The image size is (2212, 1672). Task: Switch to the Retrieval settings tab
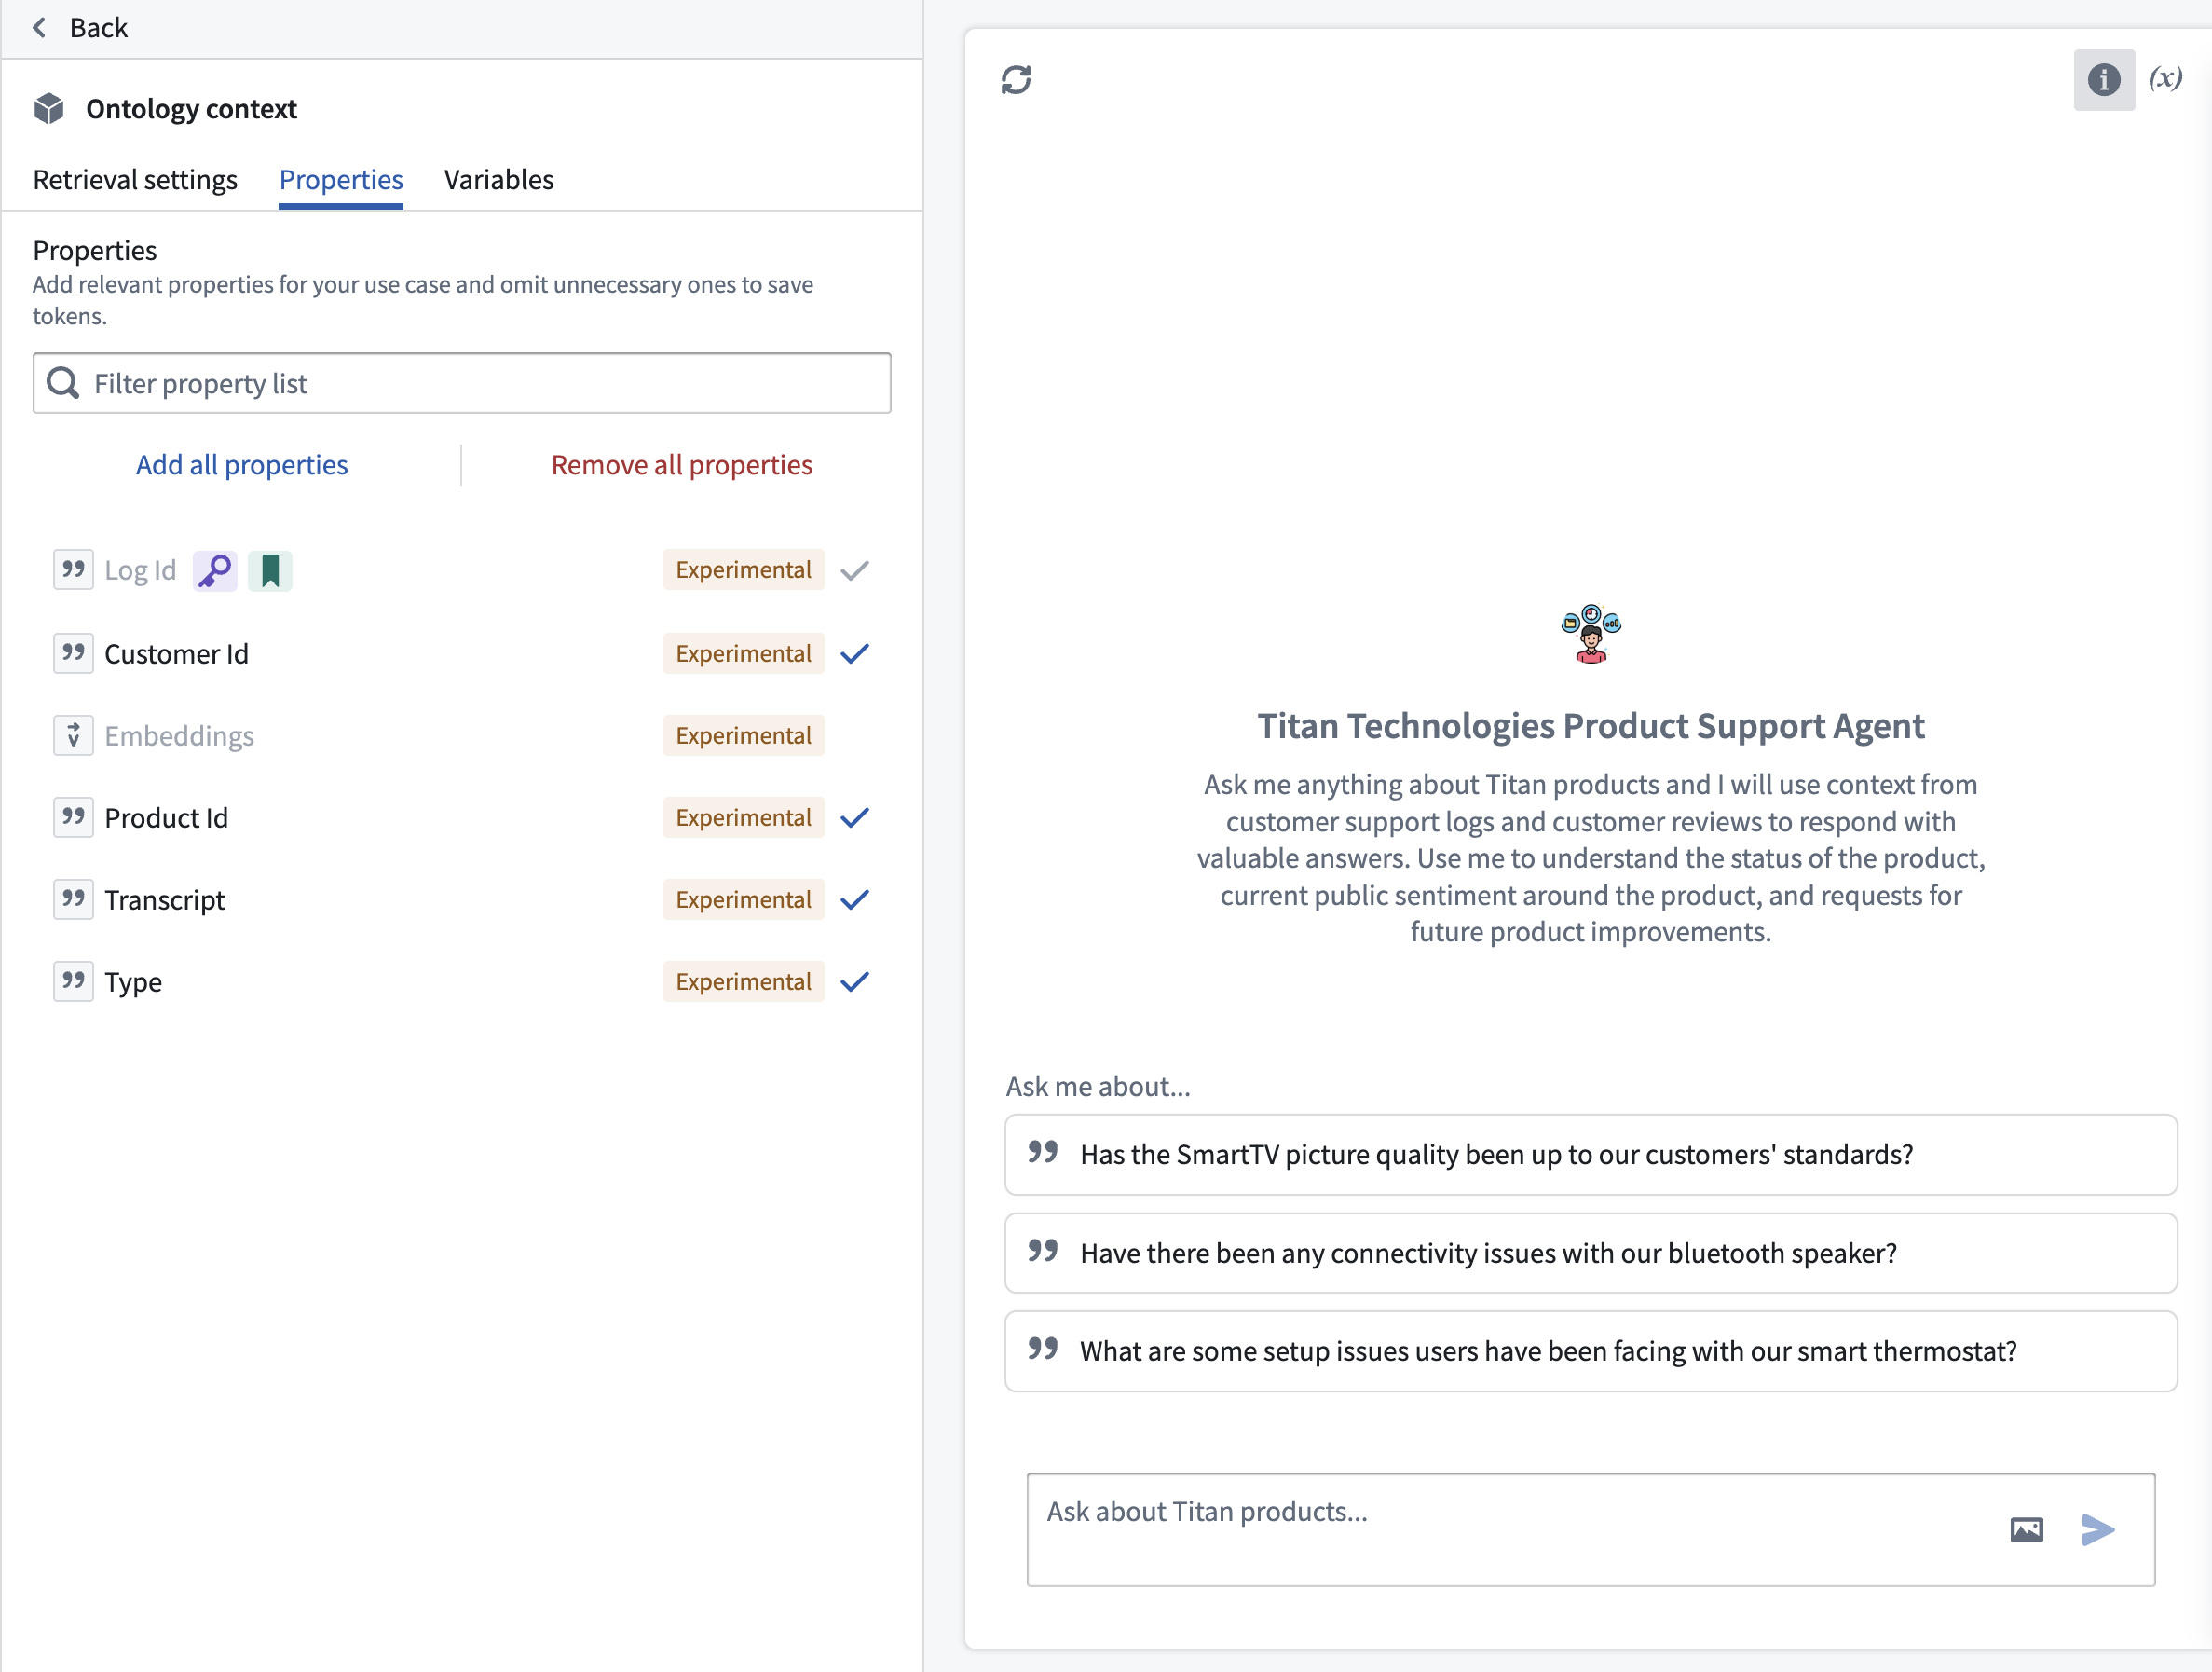(x=135, y=180)
